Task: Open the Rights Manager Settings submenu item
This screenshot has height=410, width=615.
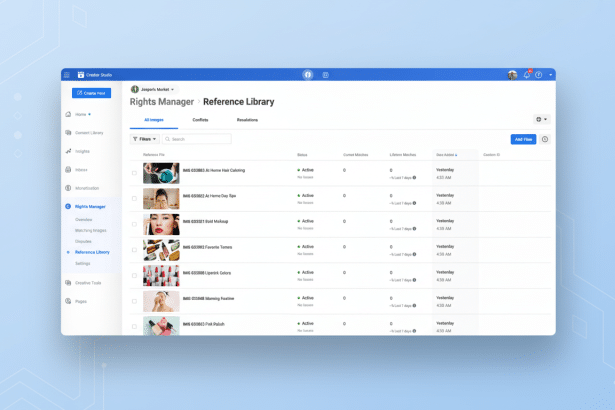Action: [x=82, y=263]
